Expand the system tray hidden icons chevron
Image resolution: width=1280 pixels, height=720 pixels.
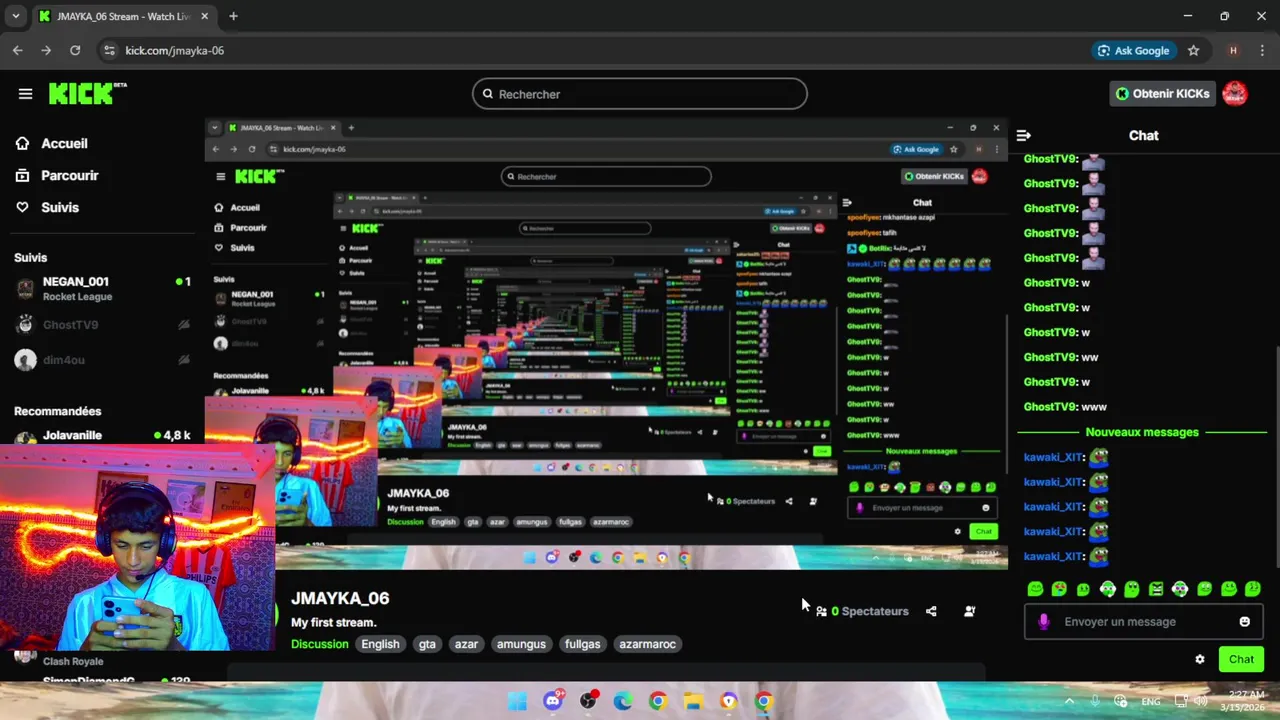coord(1069,701)
